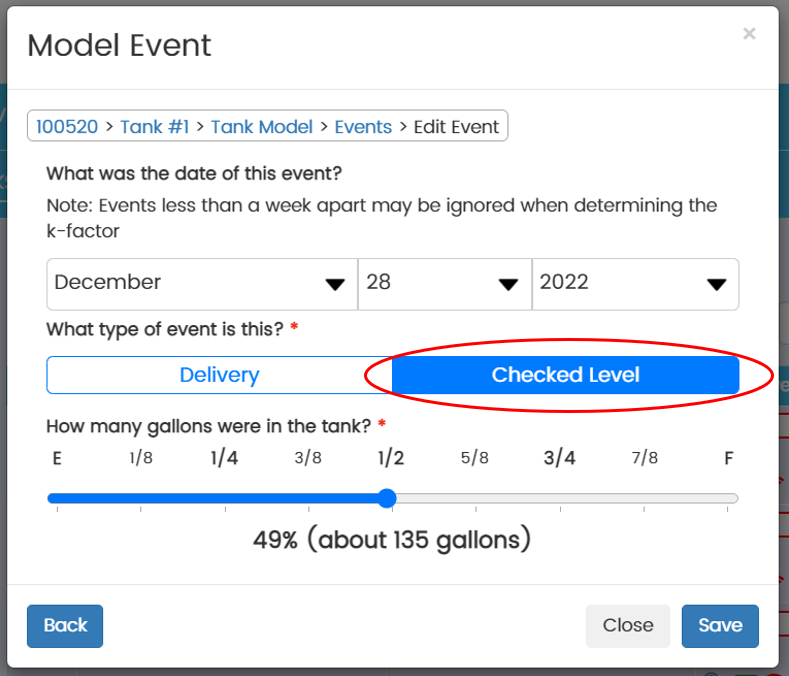This screenshot has height=676, width=789.
Task: Click the tank level slider handle
Action: click(388, 499)
